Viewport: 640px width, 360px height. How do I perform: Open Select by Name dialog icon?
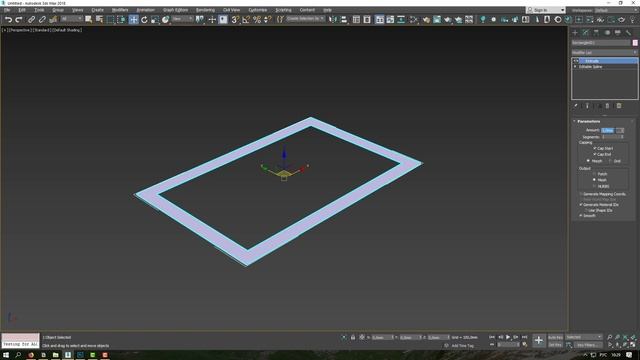(99, 20)
